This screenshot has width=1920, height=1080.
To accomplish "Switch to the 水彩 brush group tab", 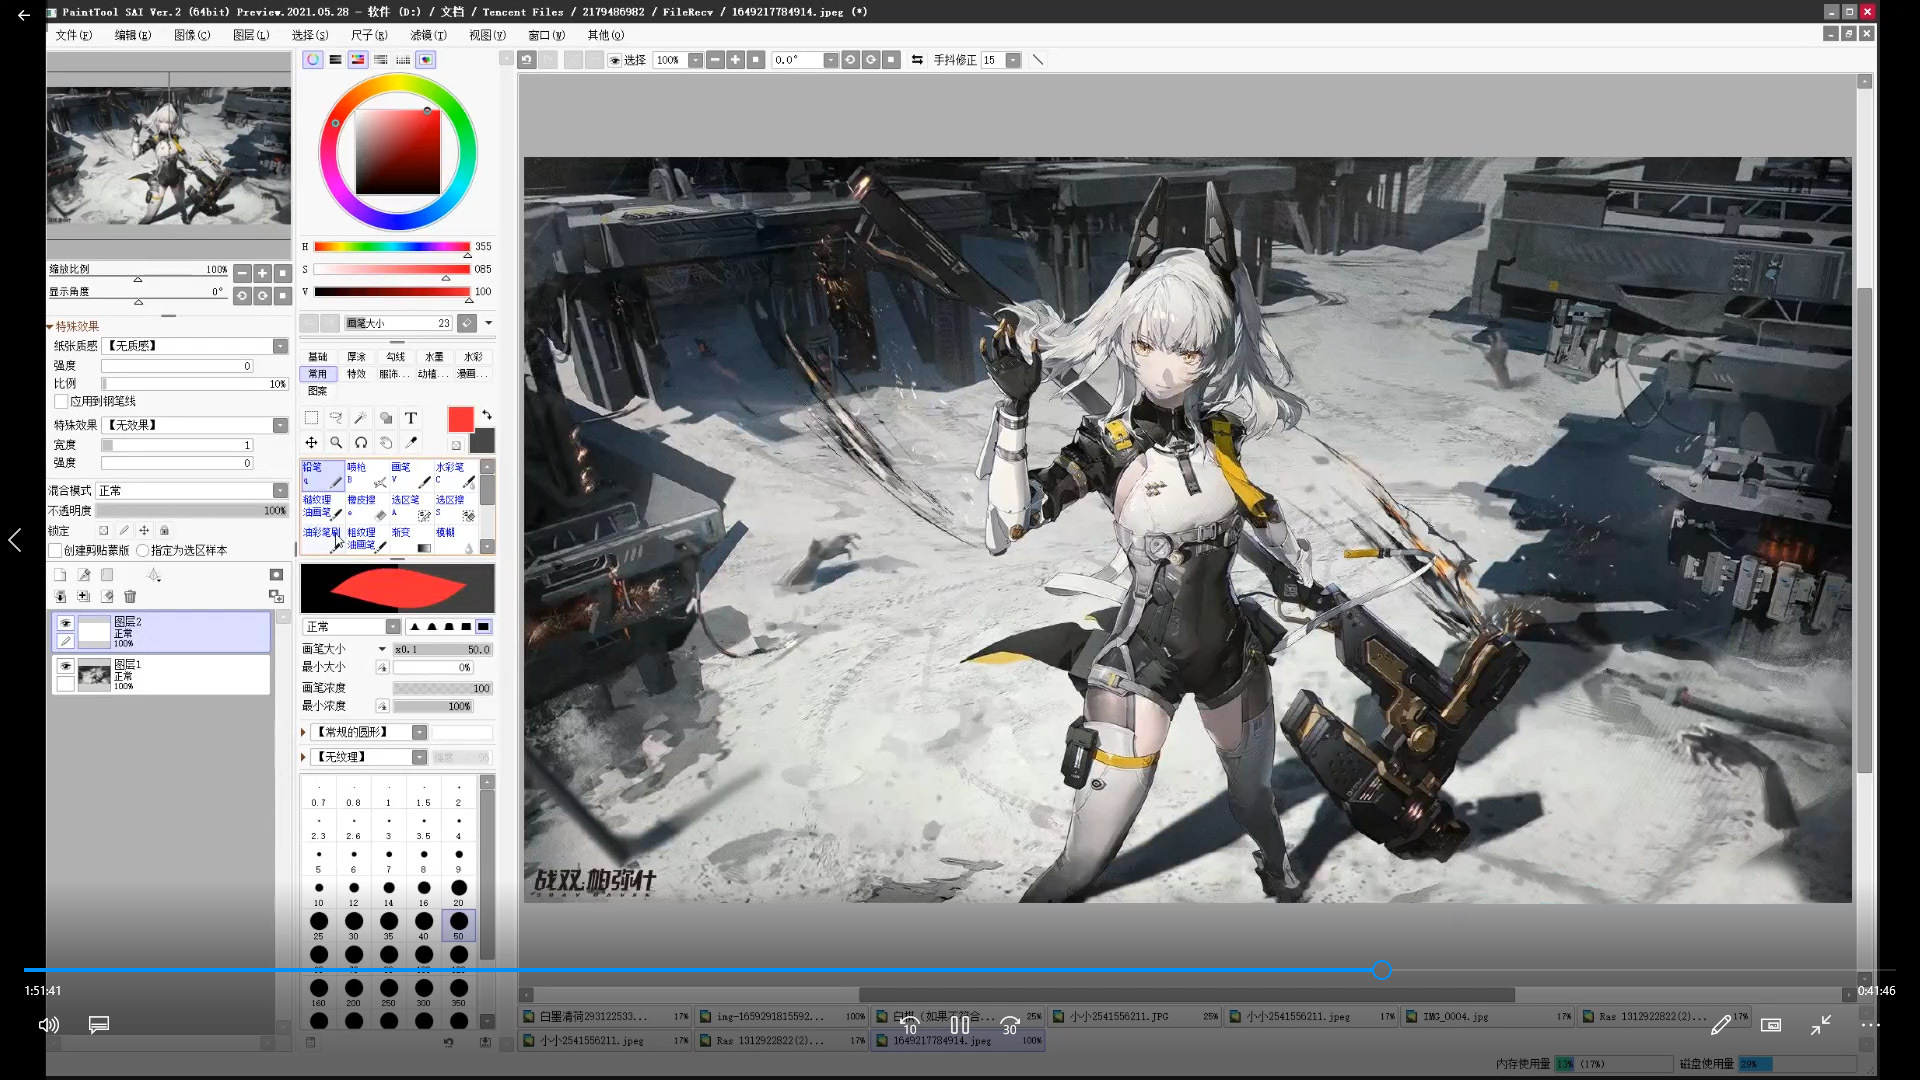I will (x=473, y=357).
